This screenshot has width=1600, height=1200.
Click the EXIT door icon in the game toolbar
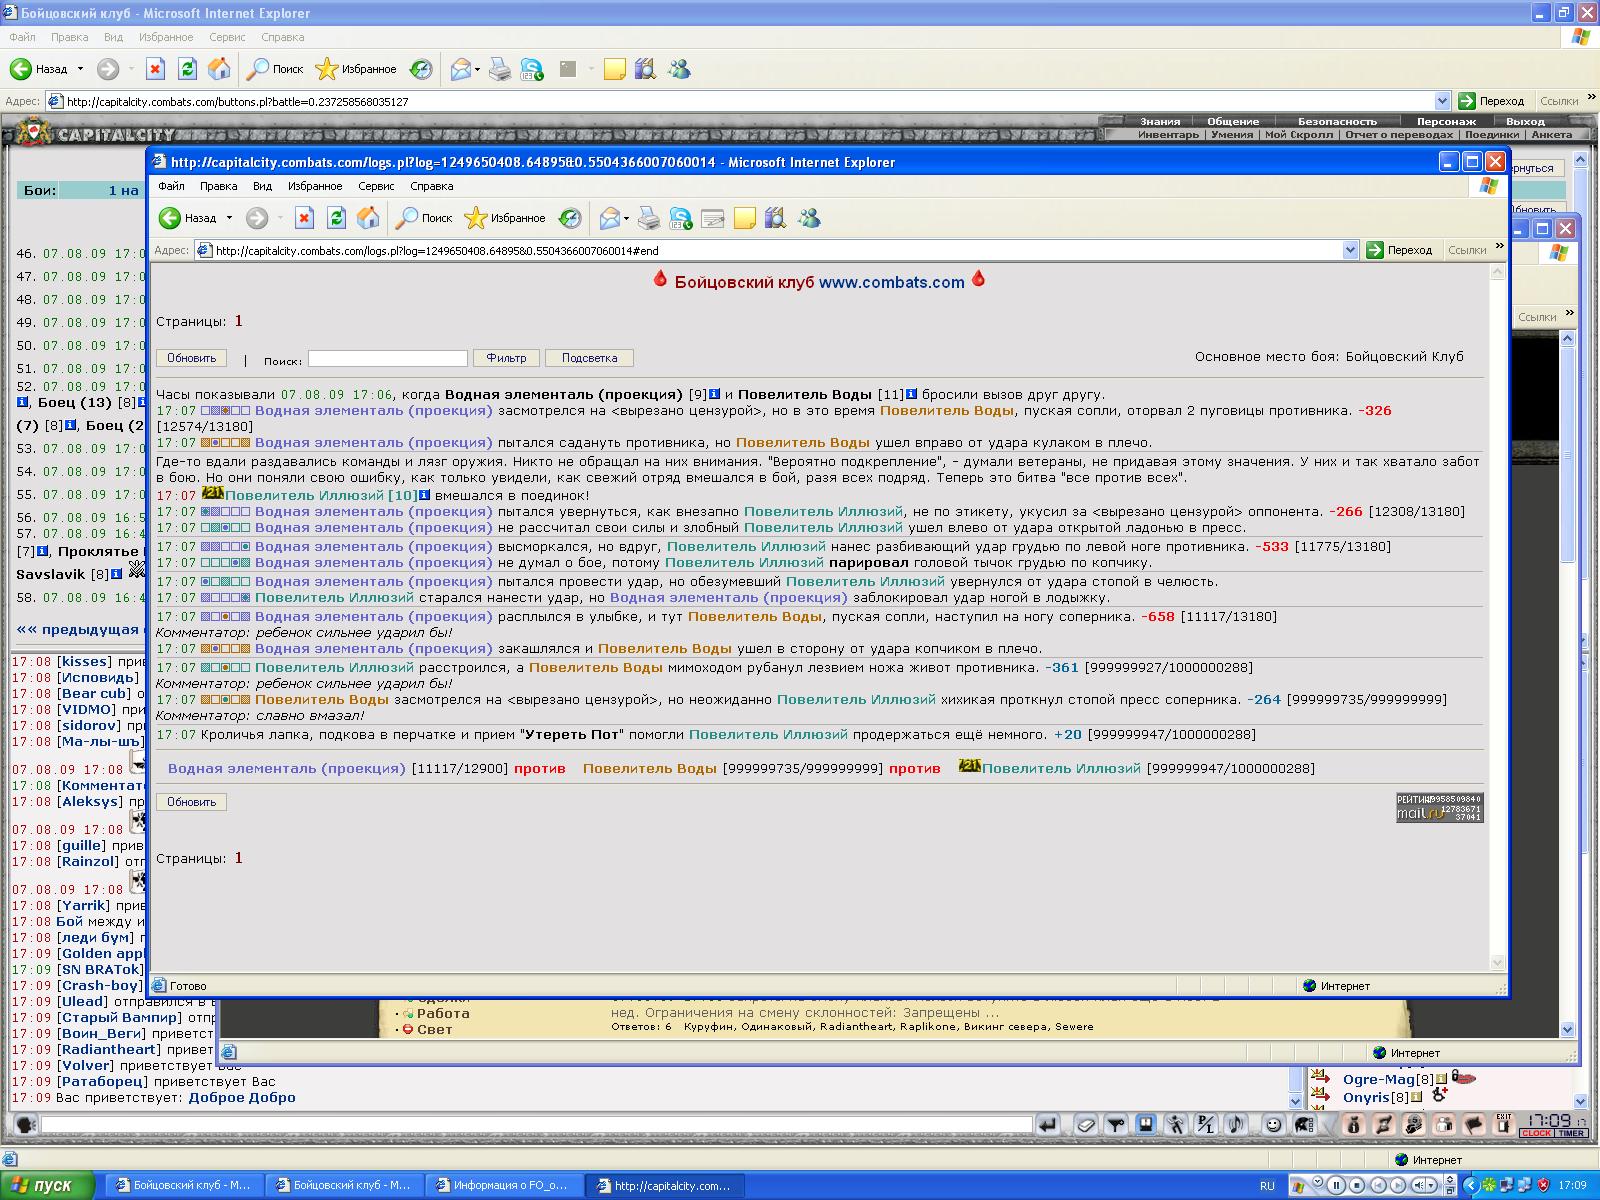[x=1504, y=1124]
